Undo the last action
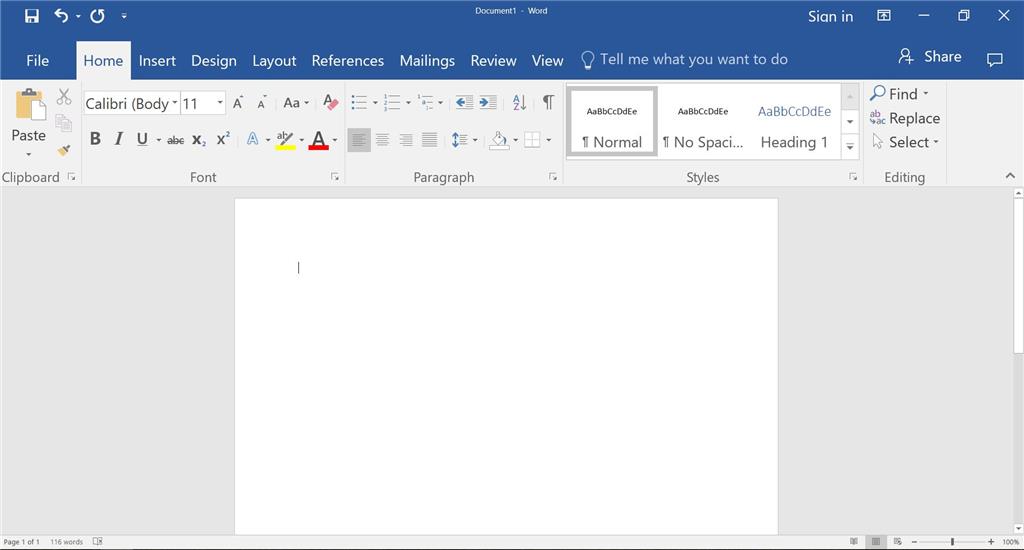This screenshot has width=1024, height=550. (61, 16)
